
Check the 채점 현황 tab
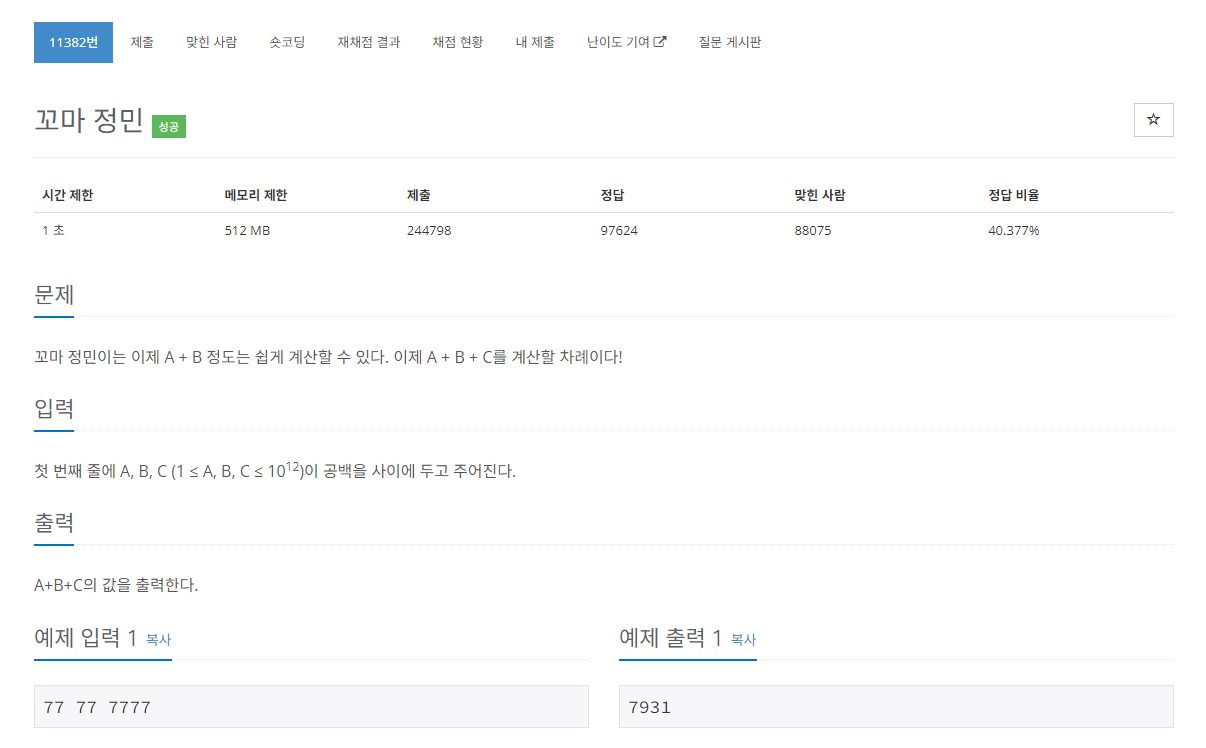[x=456, y=43]
